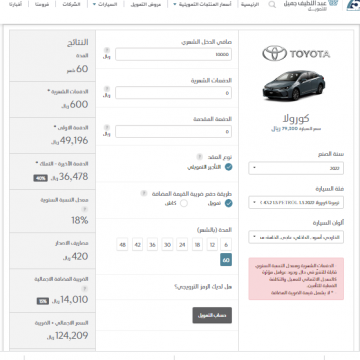The height and width of the screenshot is (360, 360).
Task: Click the search magnifier icon in header
Action: (272, 5)
